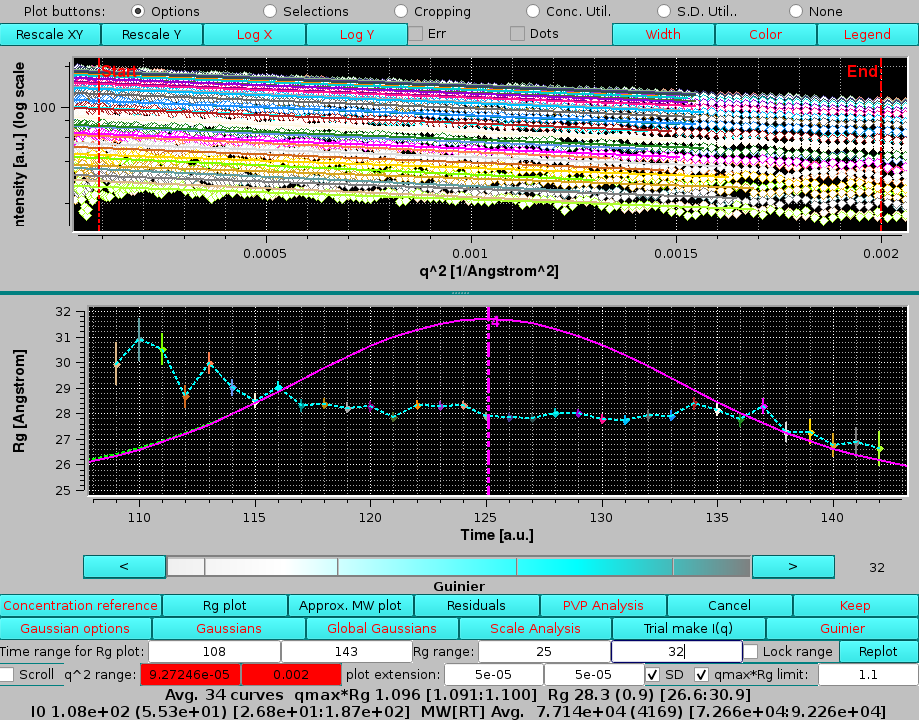Screen dimensions: 920x720
Task: Navigate backward using the left arrow button
Action: point(123,566)
